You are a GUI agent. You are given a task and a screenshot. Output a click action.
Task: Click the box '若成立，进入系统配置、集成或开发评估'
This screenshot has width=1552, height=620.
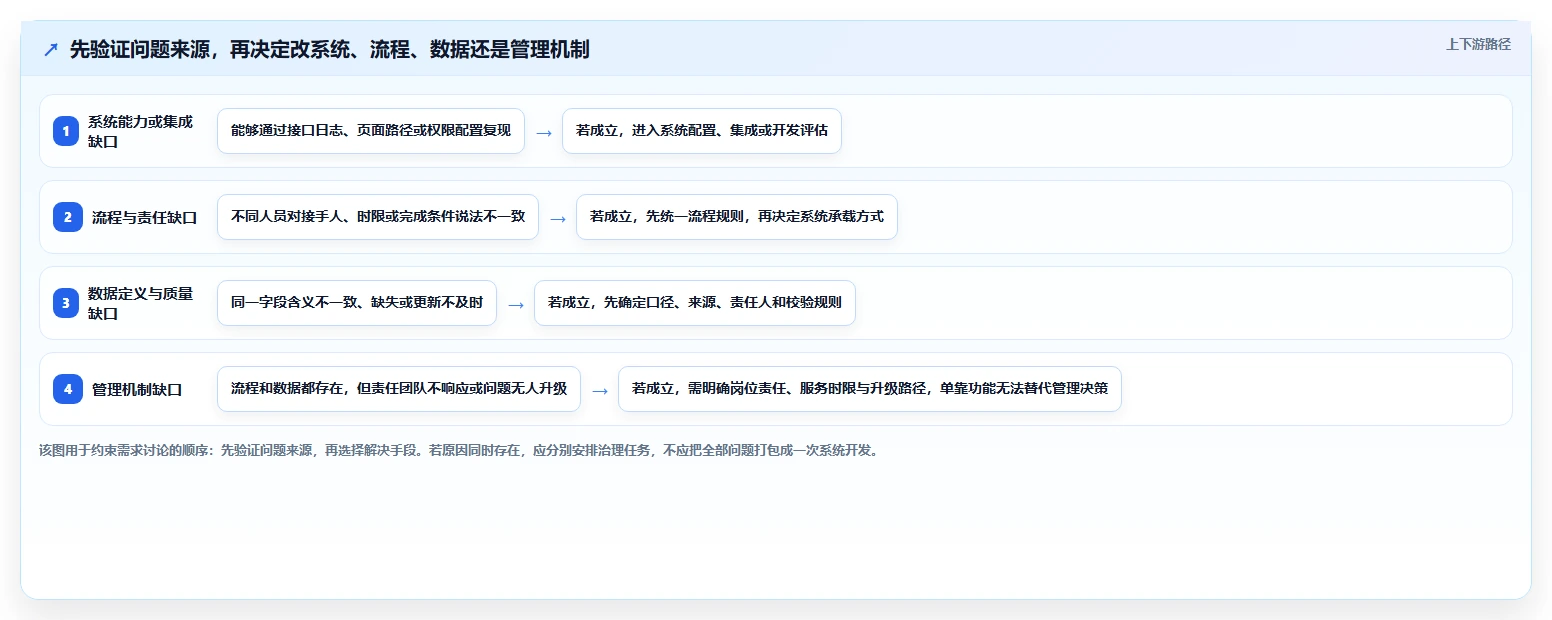(702, 131)
